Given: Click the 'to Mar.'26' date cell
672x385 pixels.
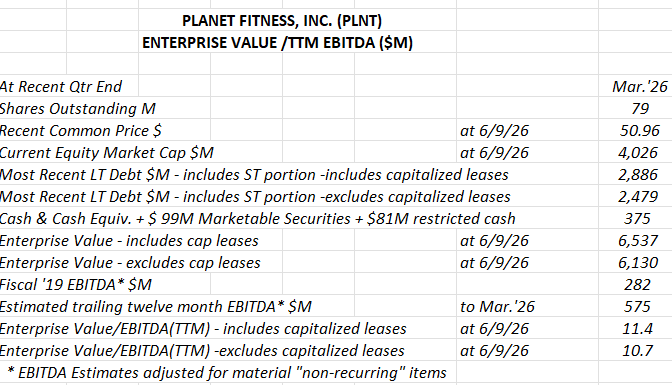Looking at the screenshot, I should (x=498, y=307).
